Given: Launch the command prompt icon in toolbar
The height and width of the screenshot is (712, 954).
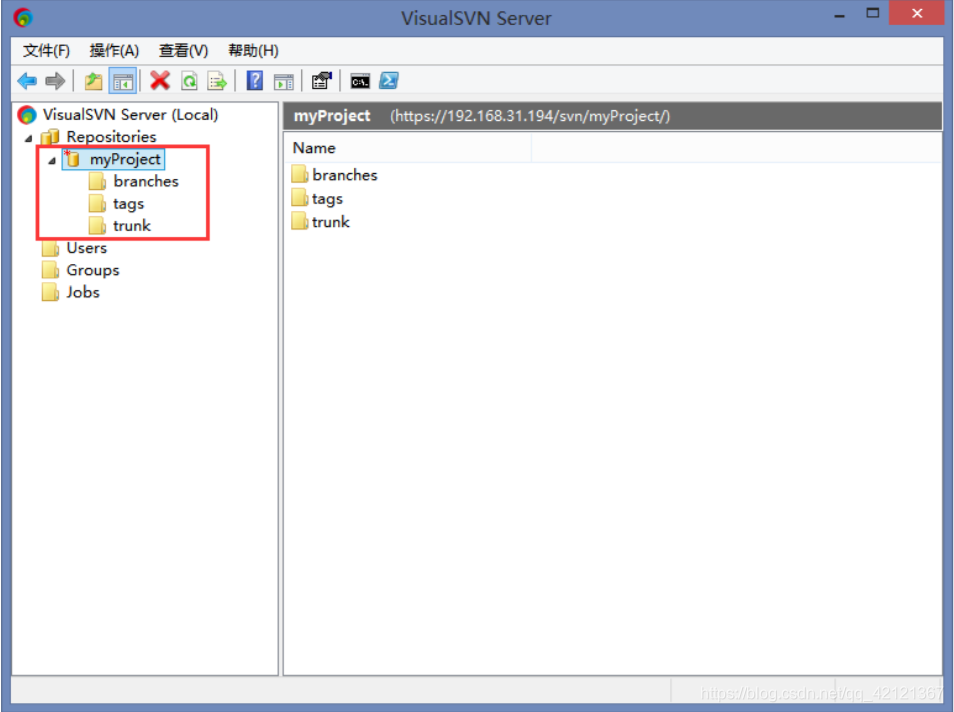Looking at the screenshot, I should [360, 80].
